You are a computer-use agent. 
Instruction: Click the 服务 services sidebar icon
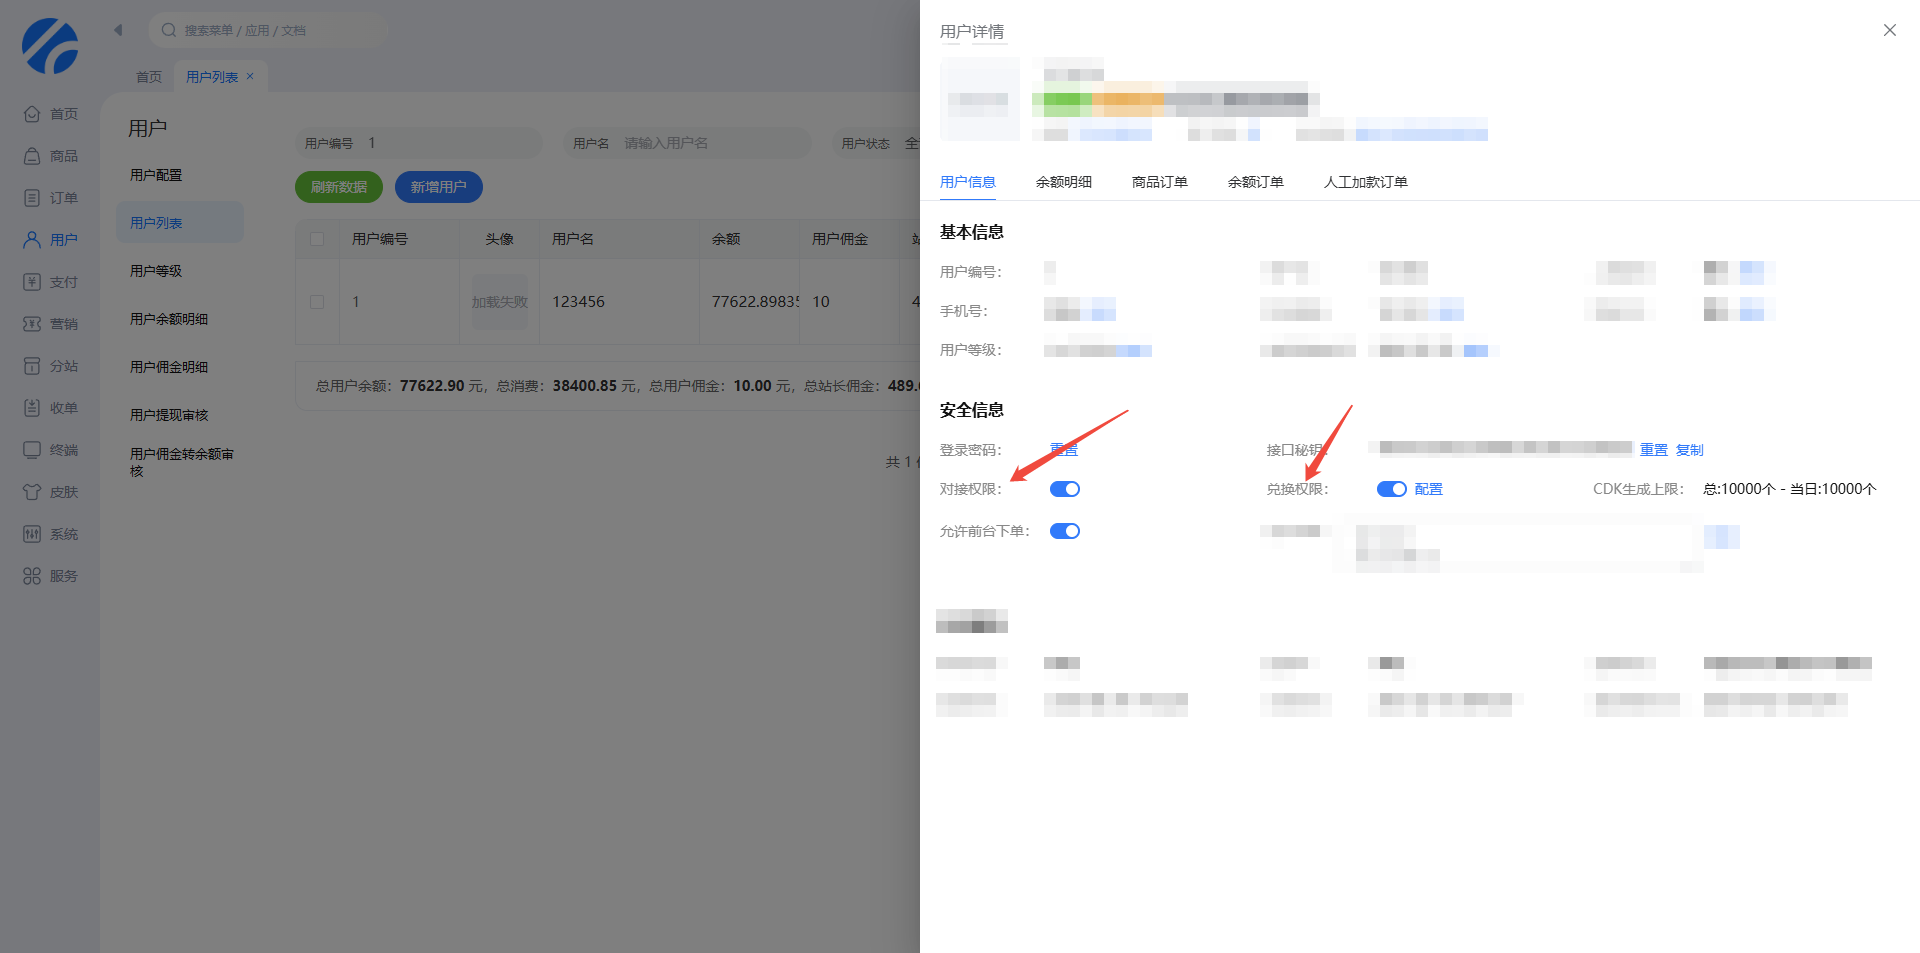32,576
